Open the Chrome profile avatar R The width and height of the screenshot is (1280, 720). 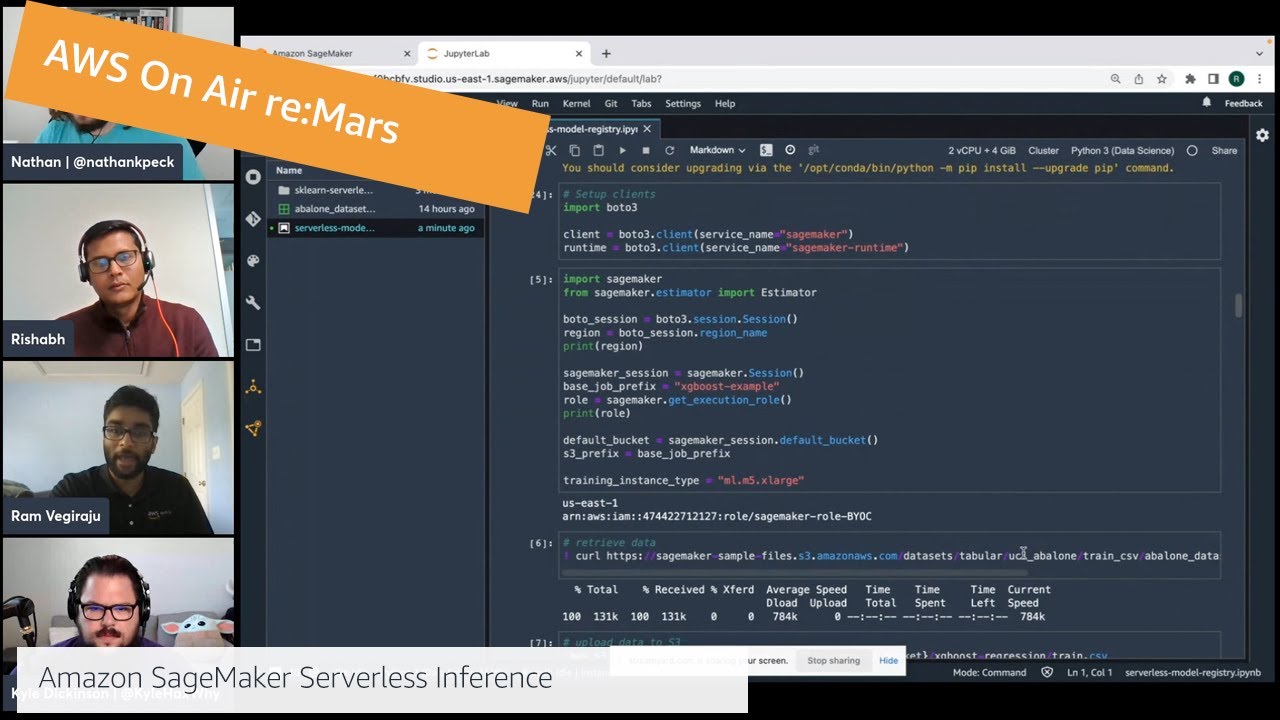(x=1237, y=79)
